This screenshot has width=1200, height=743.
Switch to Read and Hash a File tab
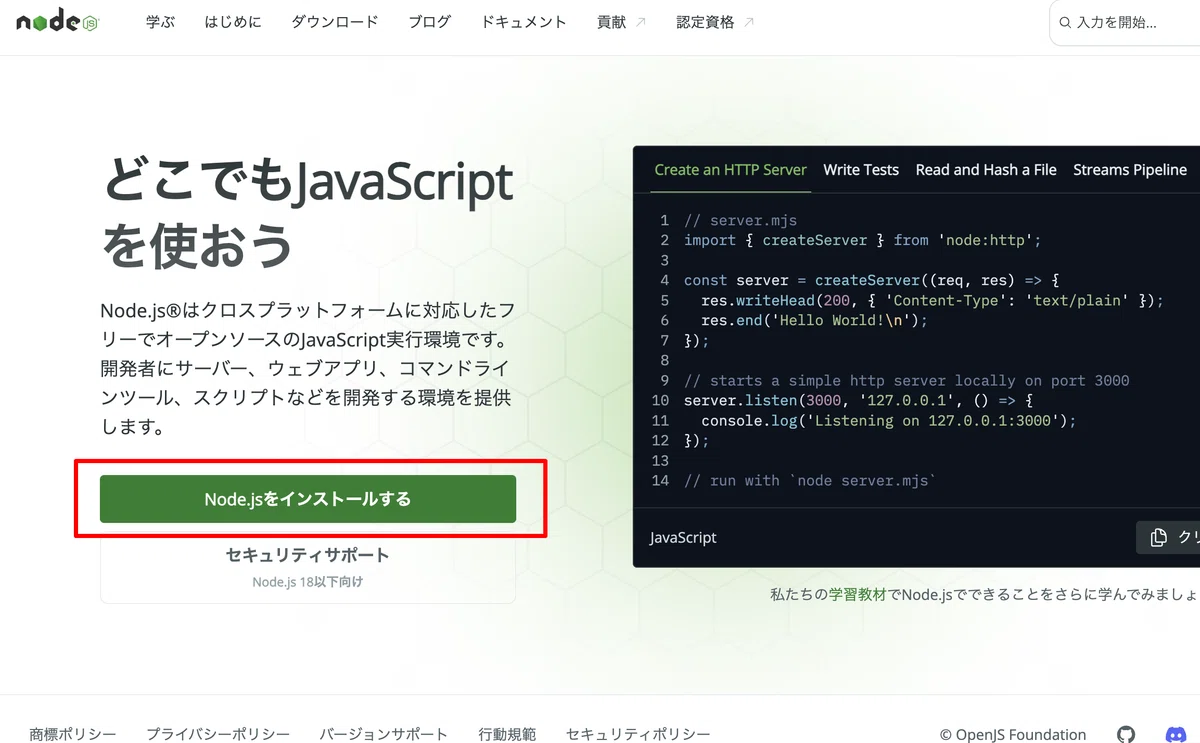(x=986, y=170)
